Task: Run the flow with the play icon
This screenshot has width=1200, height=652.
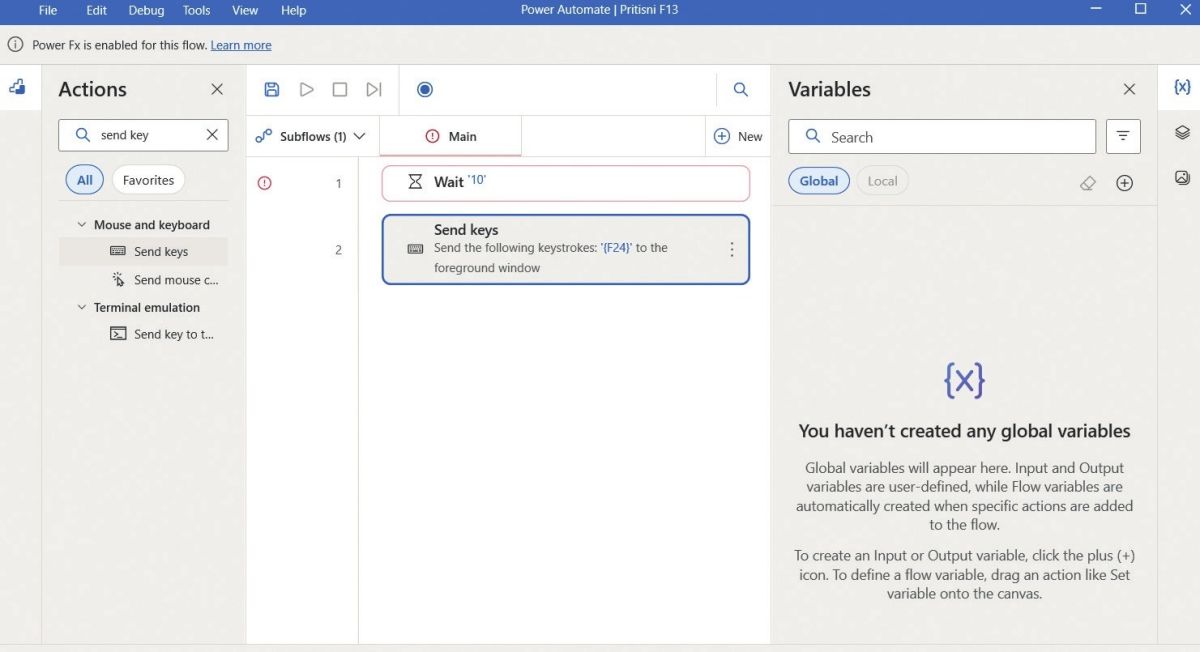Action: [307, 89]
